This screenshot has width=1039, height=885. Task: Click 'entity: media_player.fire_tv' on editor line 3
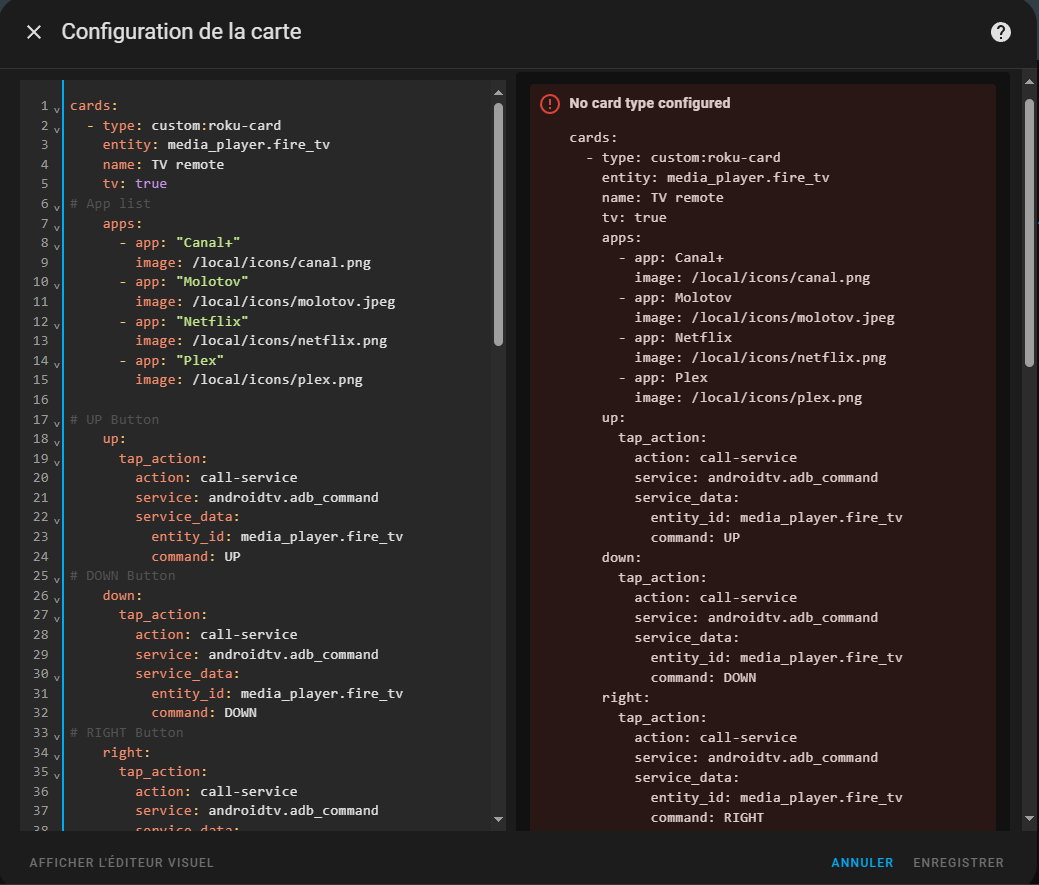(x=216, y=144)
